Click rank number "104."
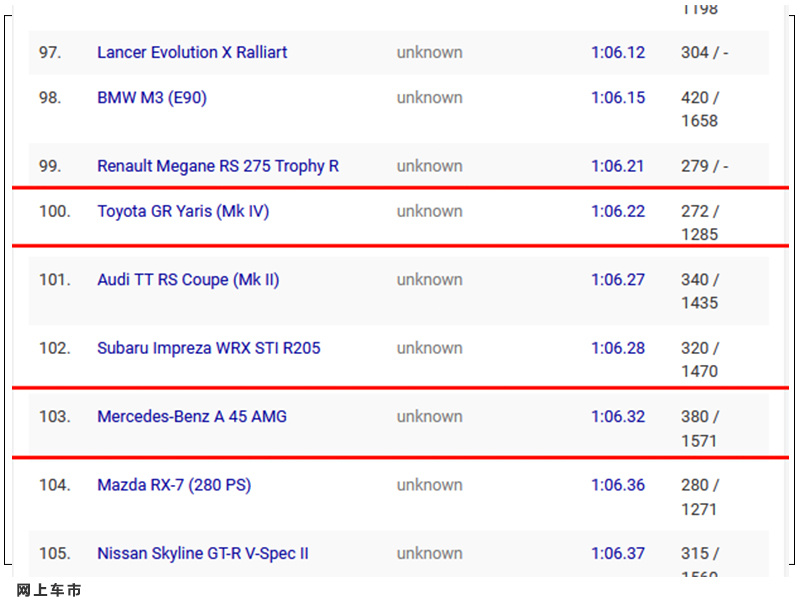The image size is (800, 600). coord(55,485)
